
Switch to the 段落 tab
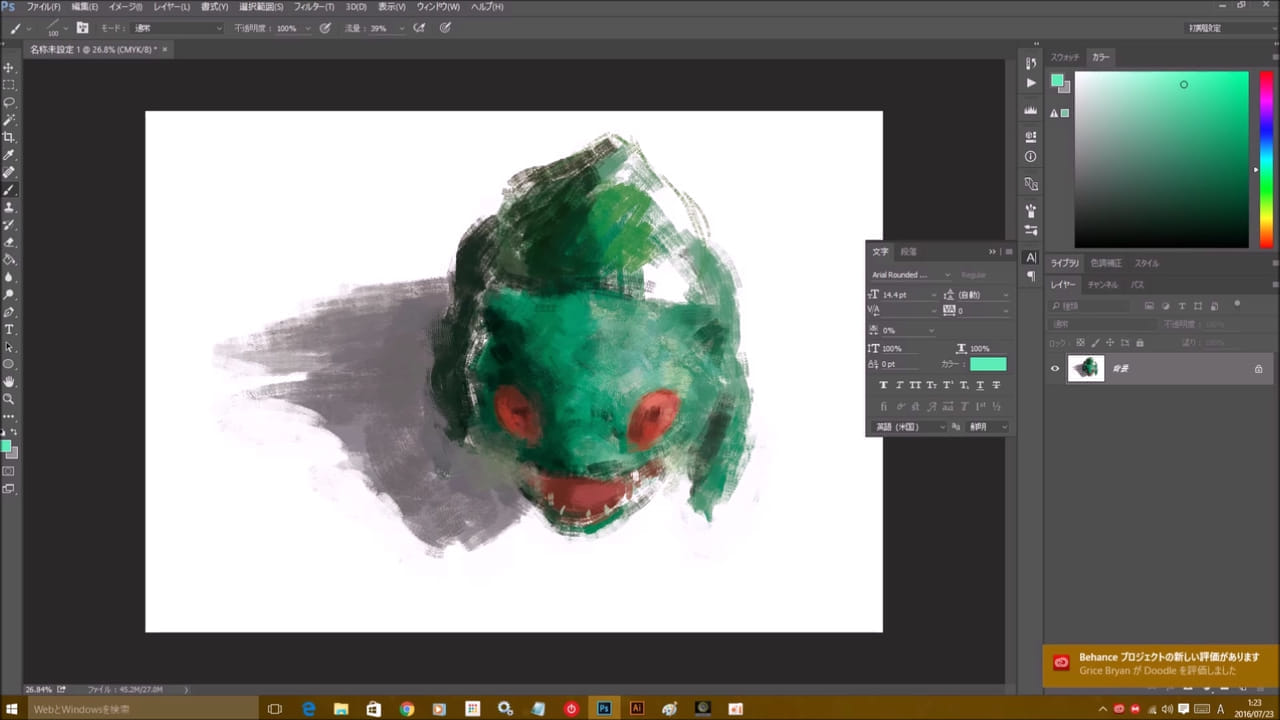(908, 252)
